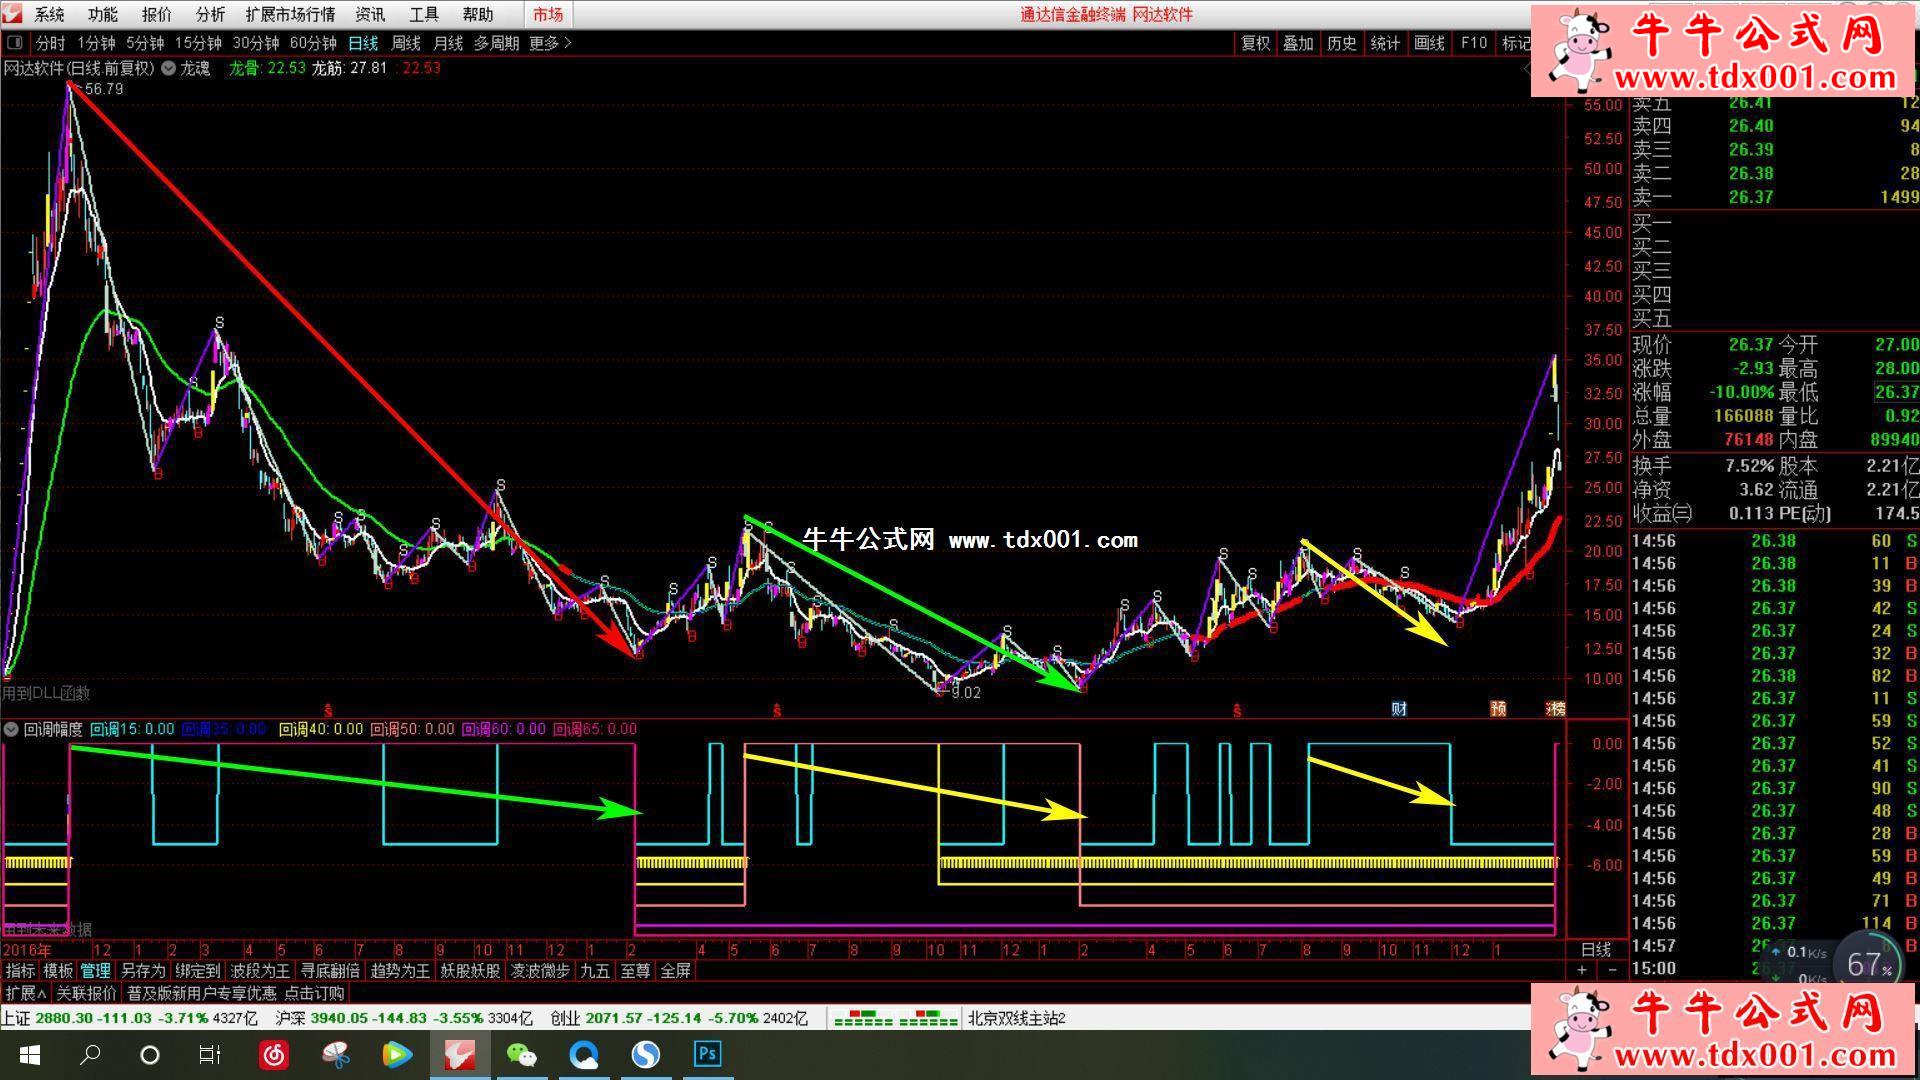Click the 绑定到 button
This screenshot has width=1920, height=1080.
pyautogui.click(x=197, y=970)
